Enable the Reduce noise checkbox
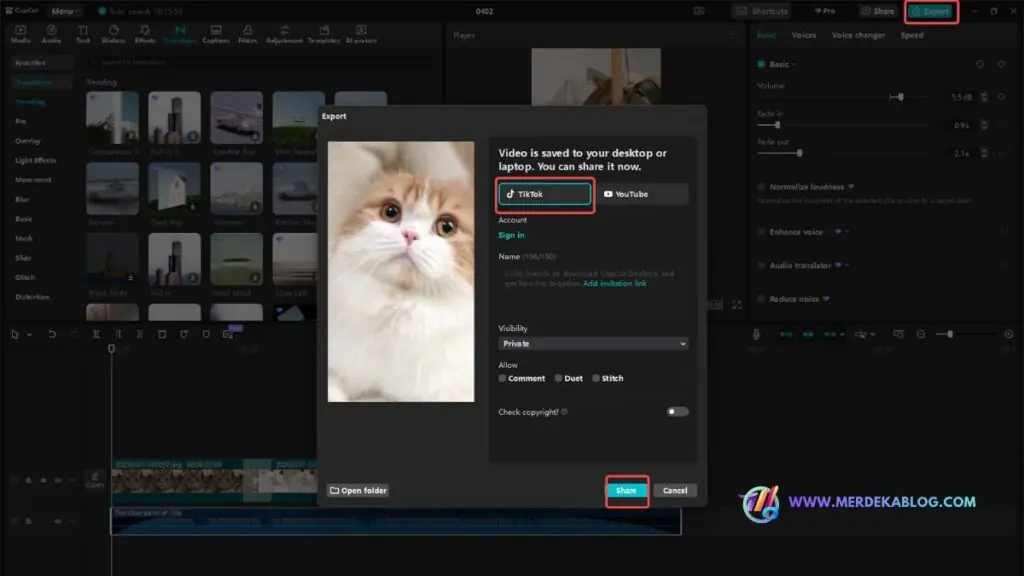The image size is (1024, 576). pyautogui.click(x=761, y=298)
